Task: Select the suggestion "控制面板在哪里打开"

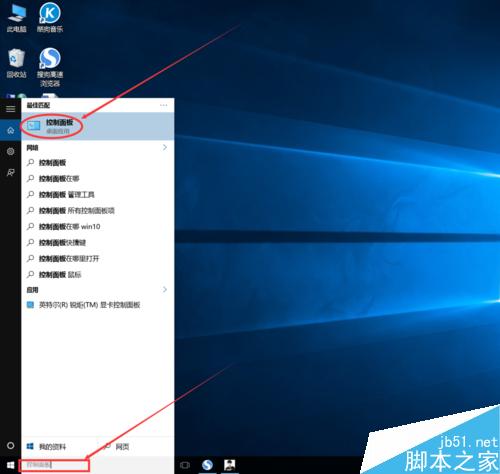Action: pos(98,259)
